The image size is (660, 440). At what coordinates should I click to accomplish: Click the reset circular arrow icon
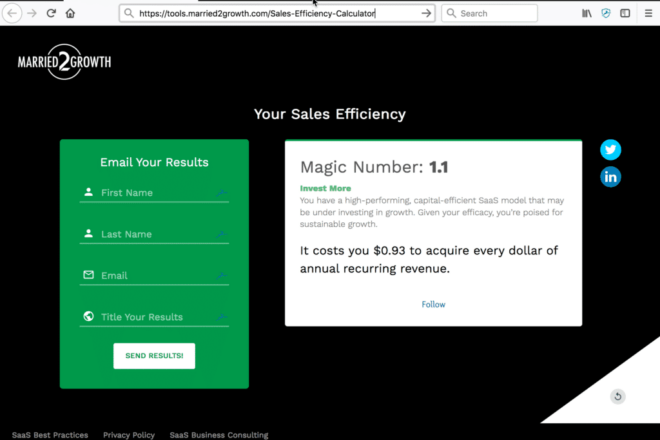(x=617, y=397)
